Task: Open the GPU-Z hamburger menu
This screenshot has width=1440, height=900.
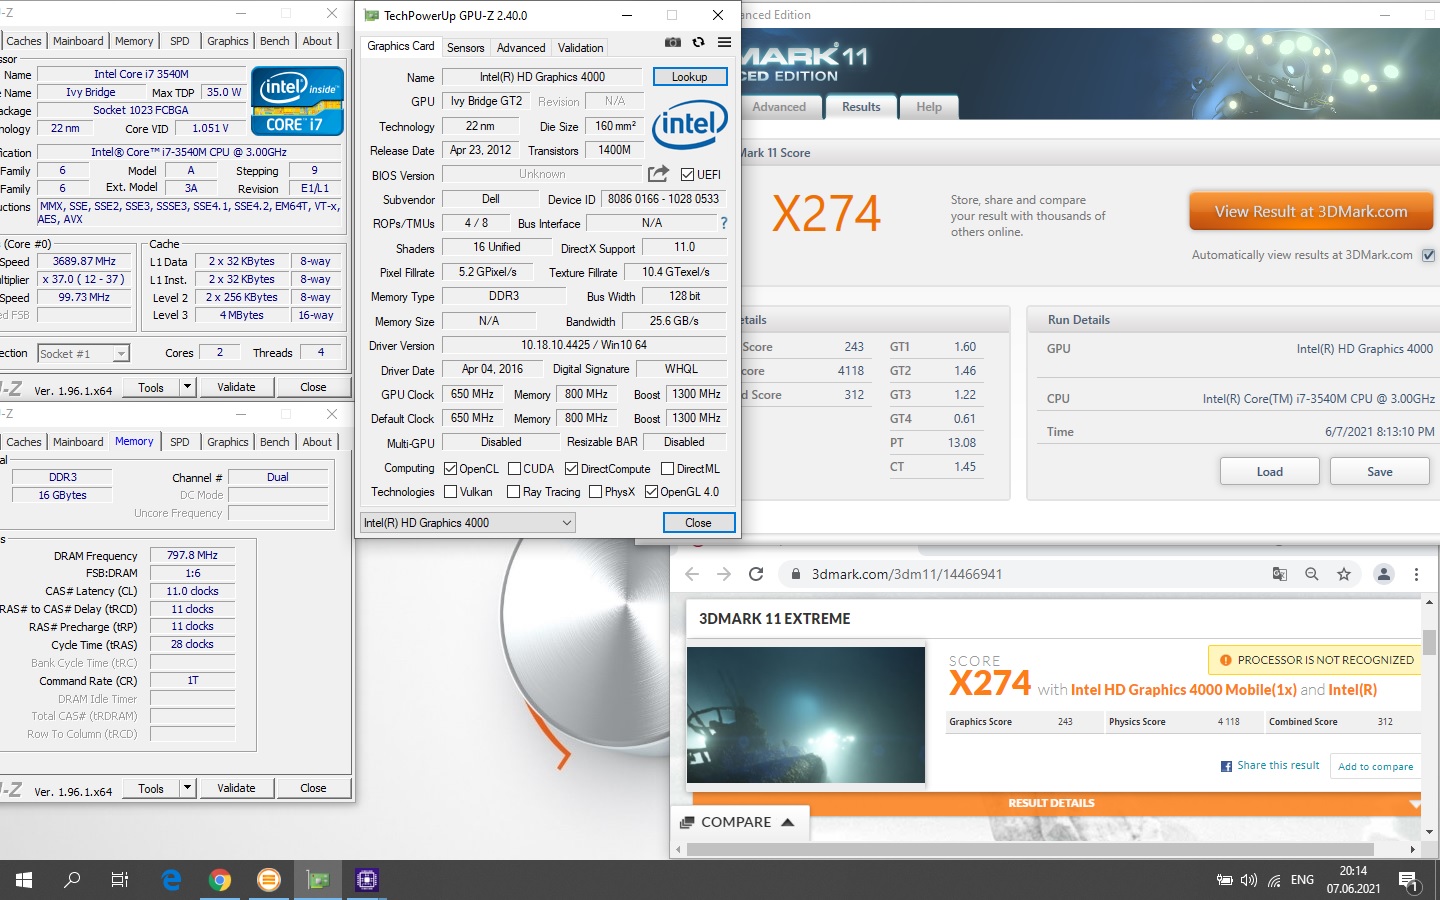Action: click(x=724, y=42)
